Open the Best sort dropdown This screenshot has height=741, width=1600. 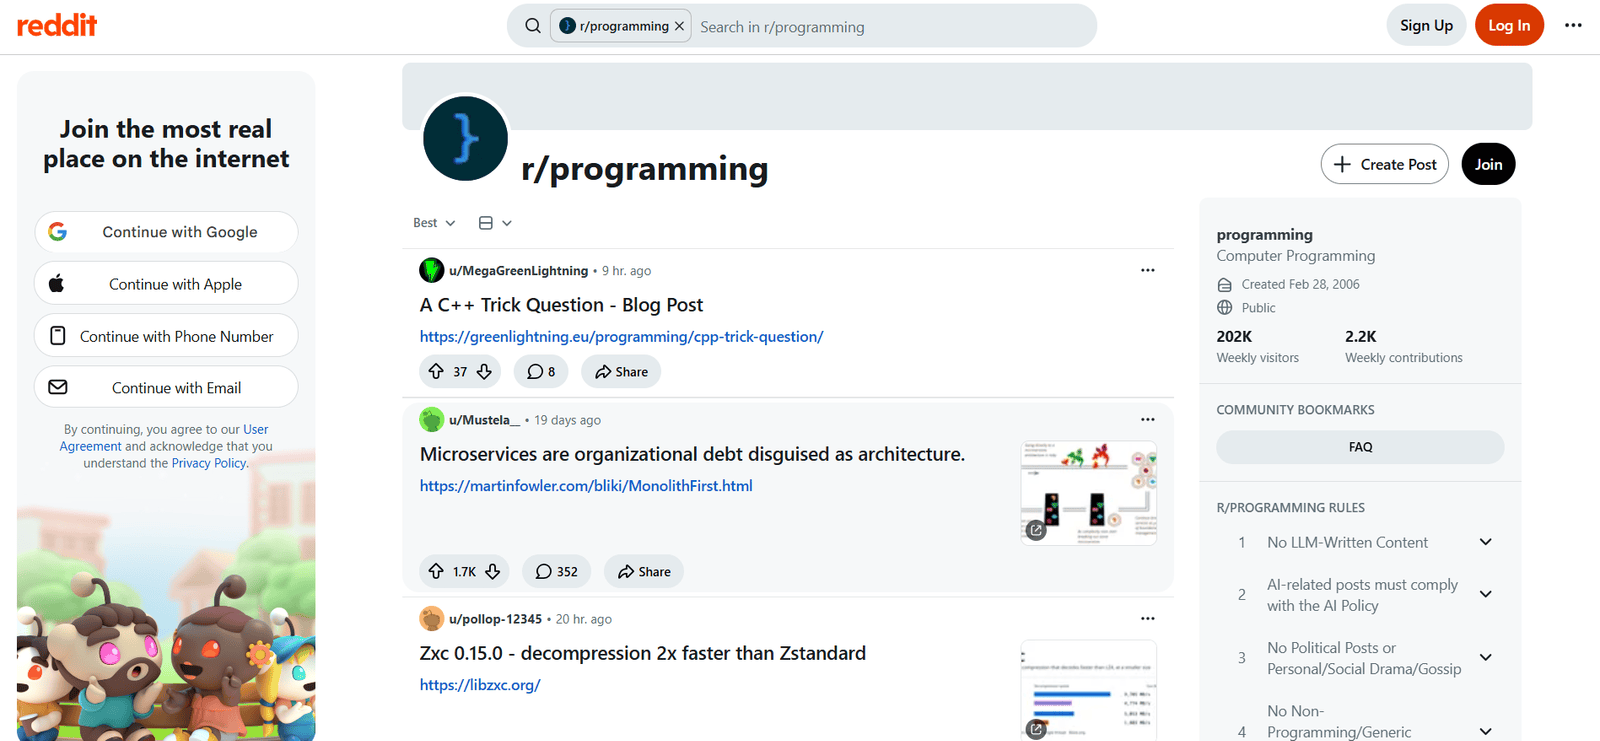point(434,223)
